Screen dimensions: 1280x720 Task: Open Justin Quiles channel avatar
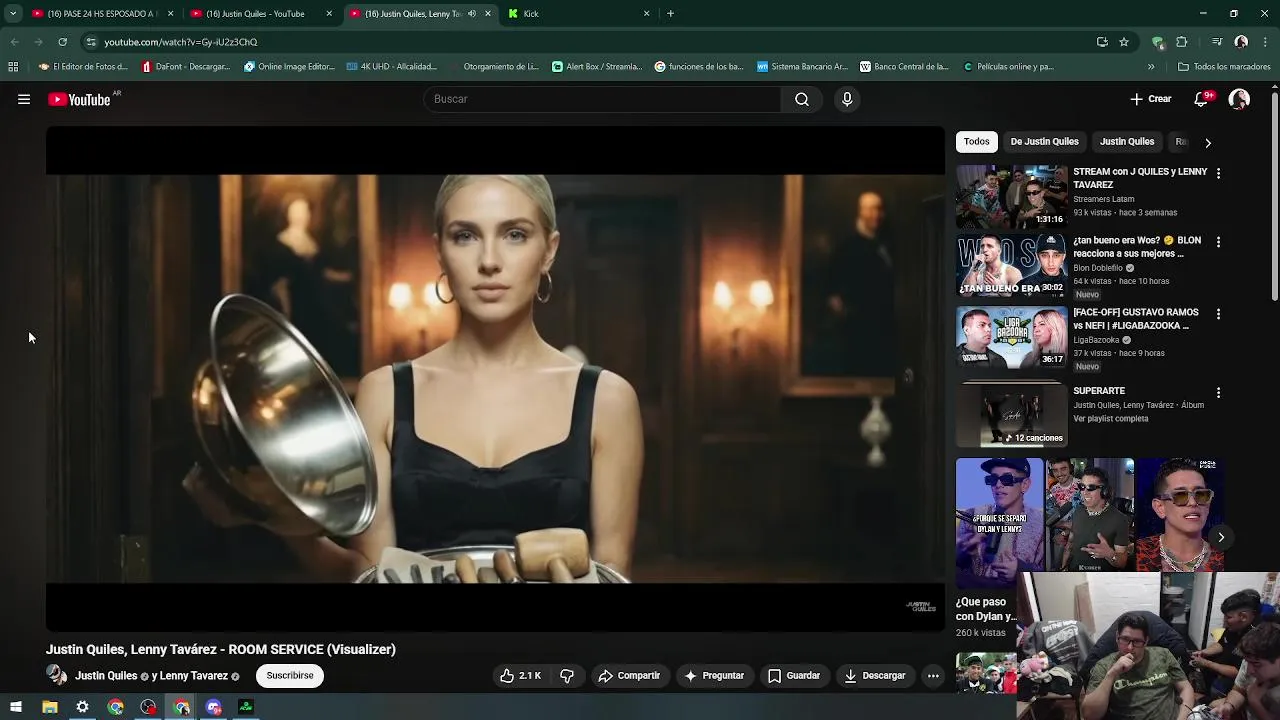(57, 676)
